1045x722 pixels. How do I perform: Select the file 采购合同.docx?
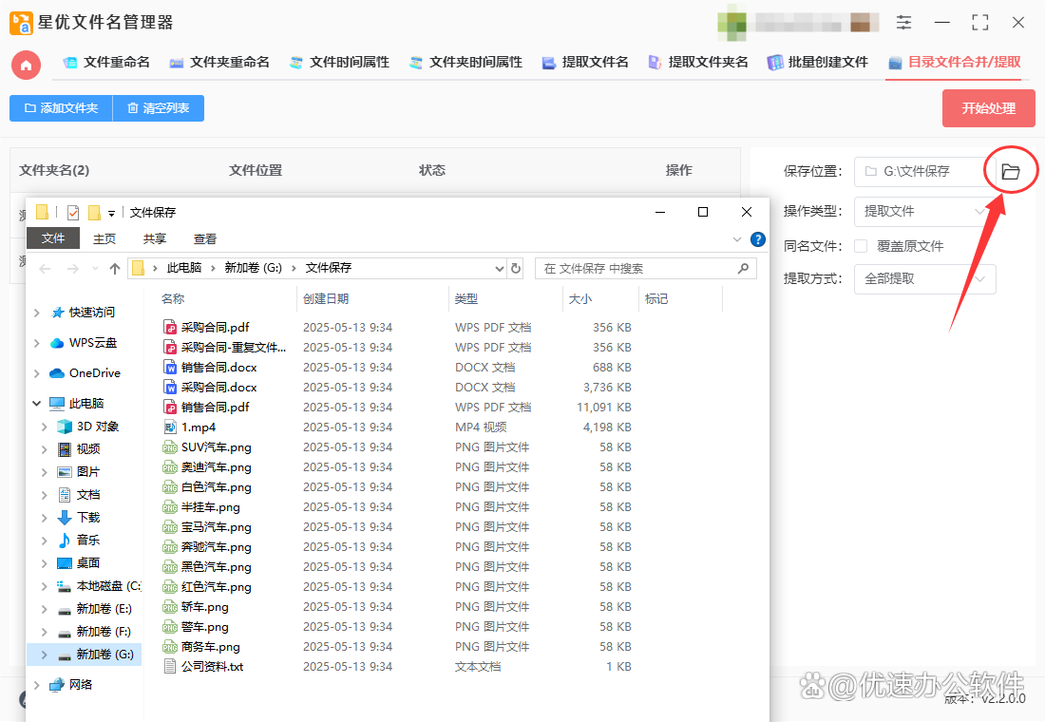click(x=219, y=387)
